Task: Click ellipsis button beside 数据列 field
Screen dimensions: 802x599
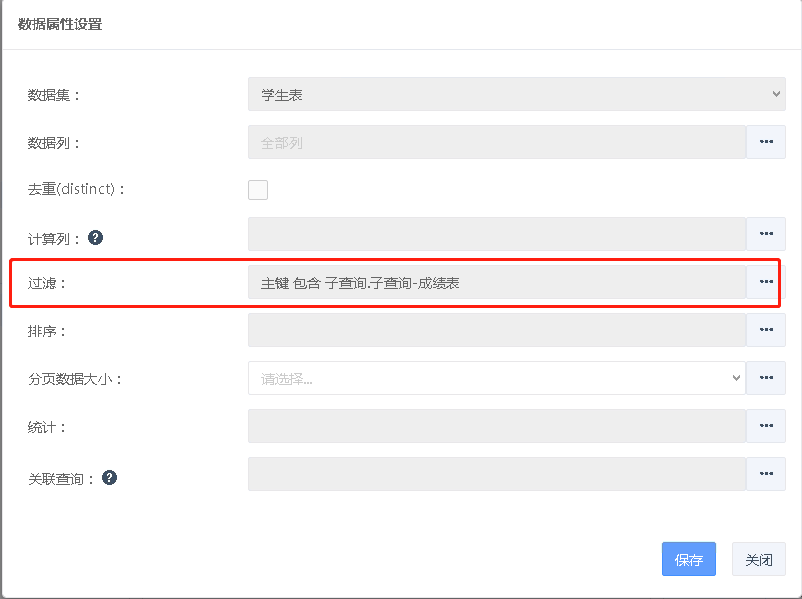Action: tap(766, 142)
